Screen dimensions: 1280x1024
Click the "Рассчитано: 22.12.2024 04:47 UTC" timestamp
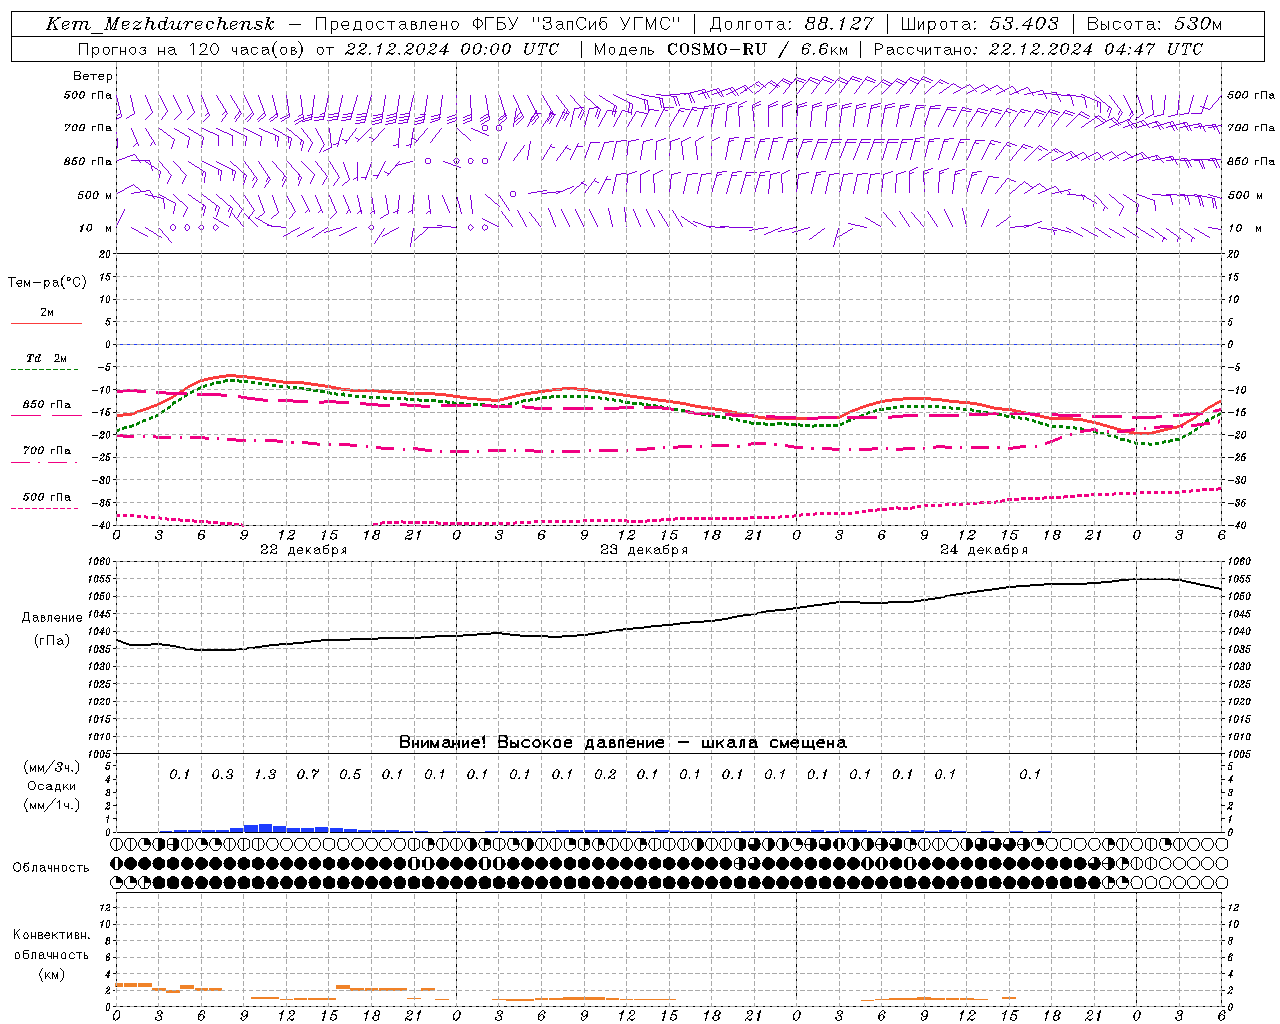1038,49
